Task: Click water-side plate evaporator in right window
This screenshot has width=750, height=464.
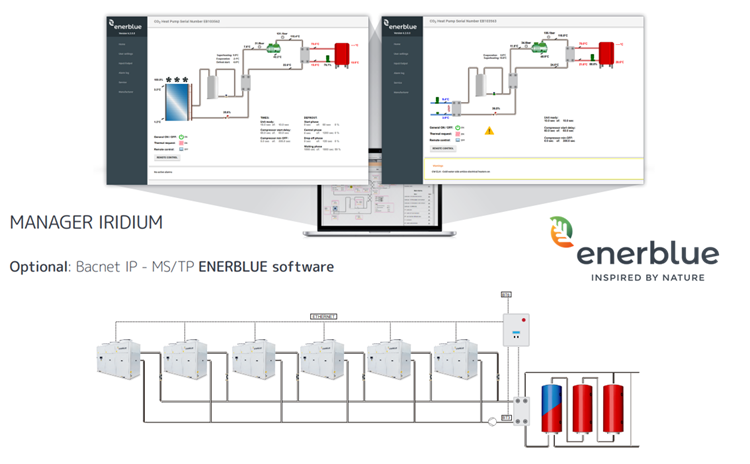Action: click(456, 109)
